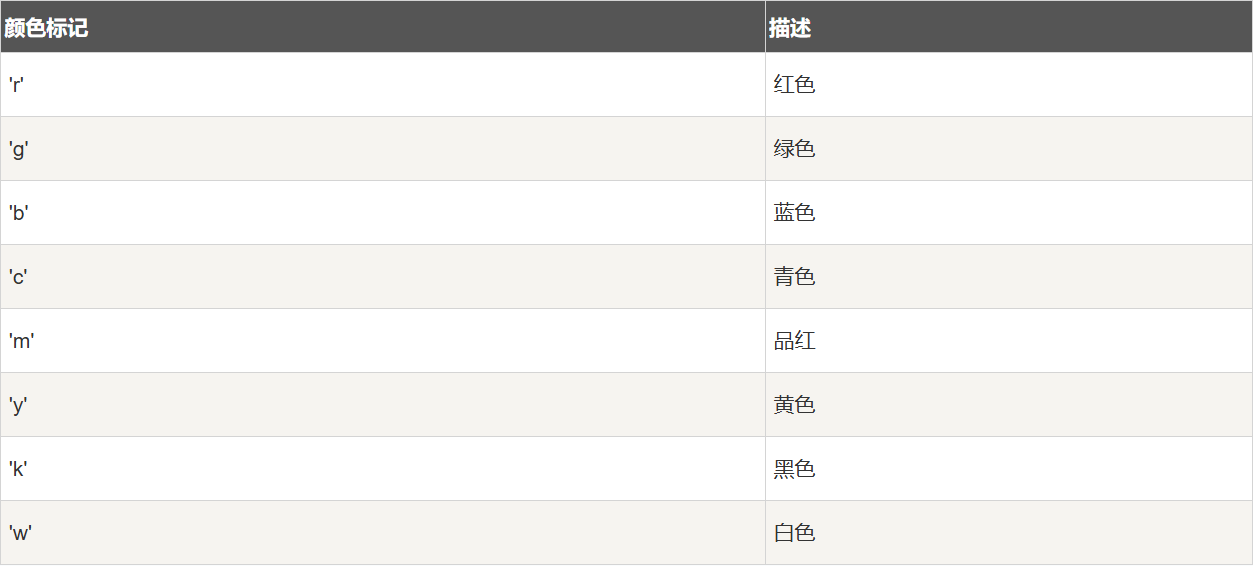Select the 'y' color code cell
Viewport: 1253px width, 566px height.
(18, 405)
